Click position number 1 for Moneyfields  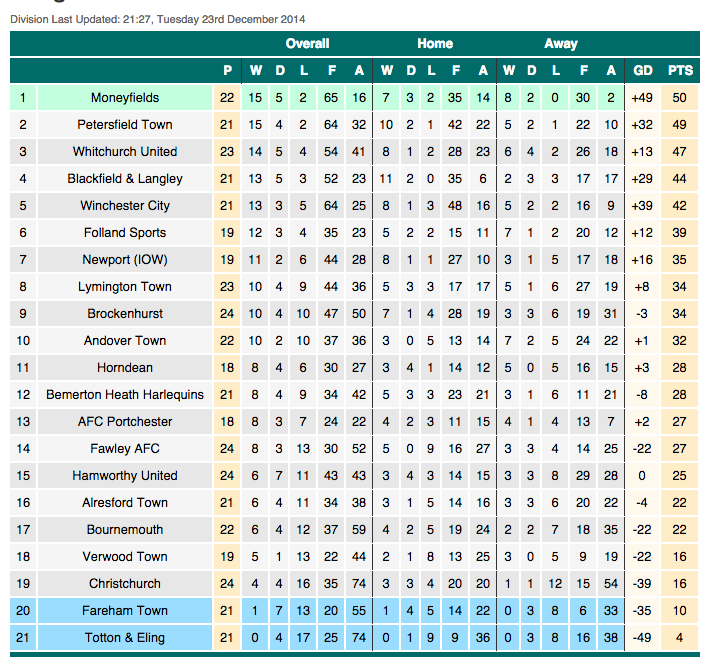coord(23,98)
